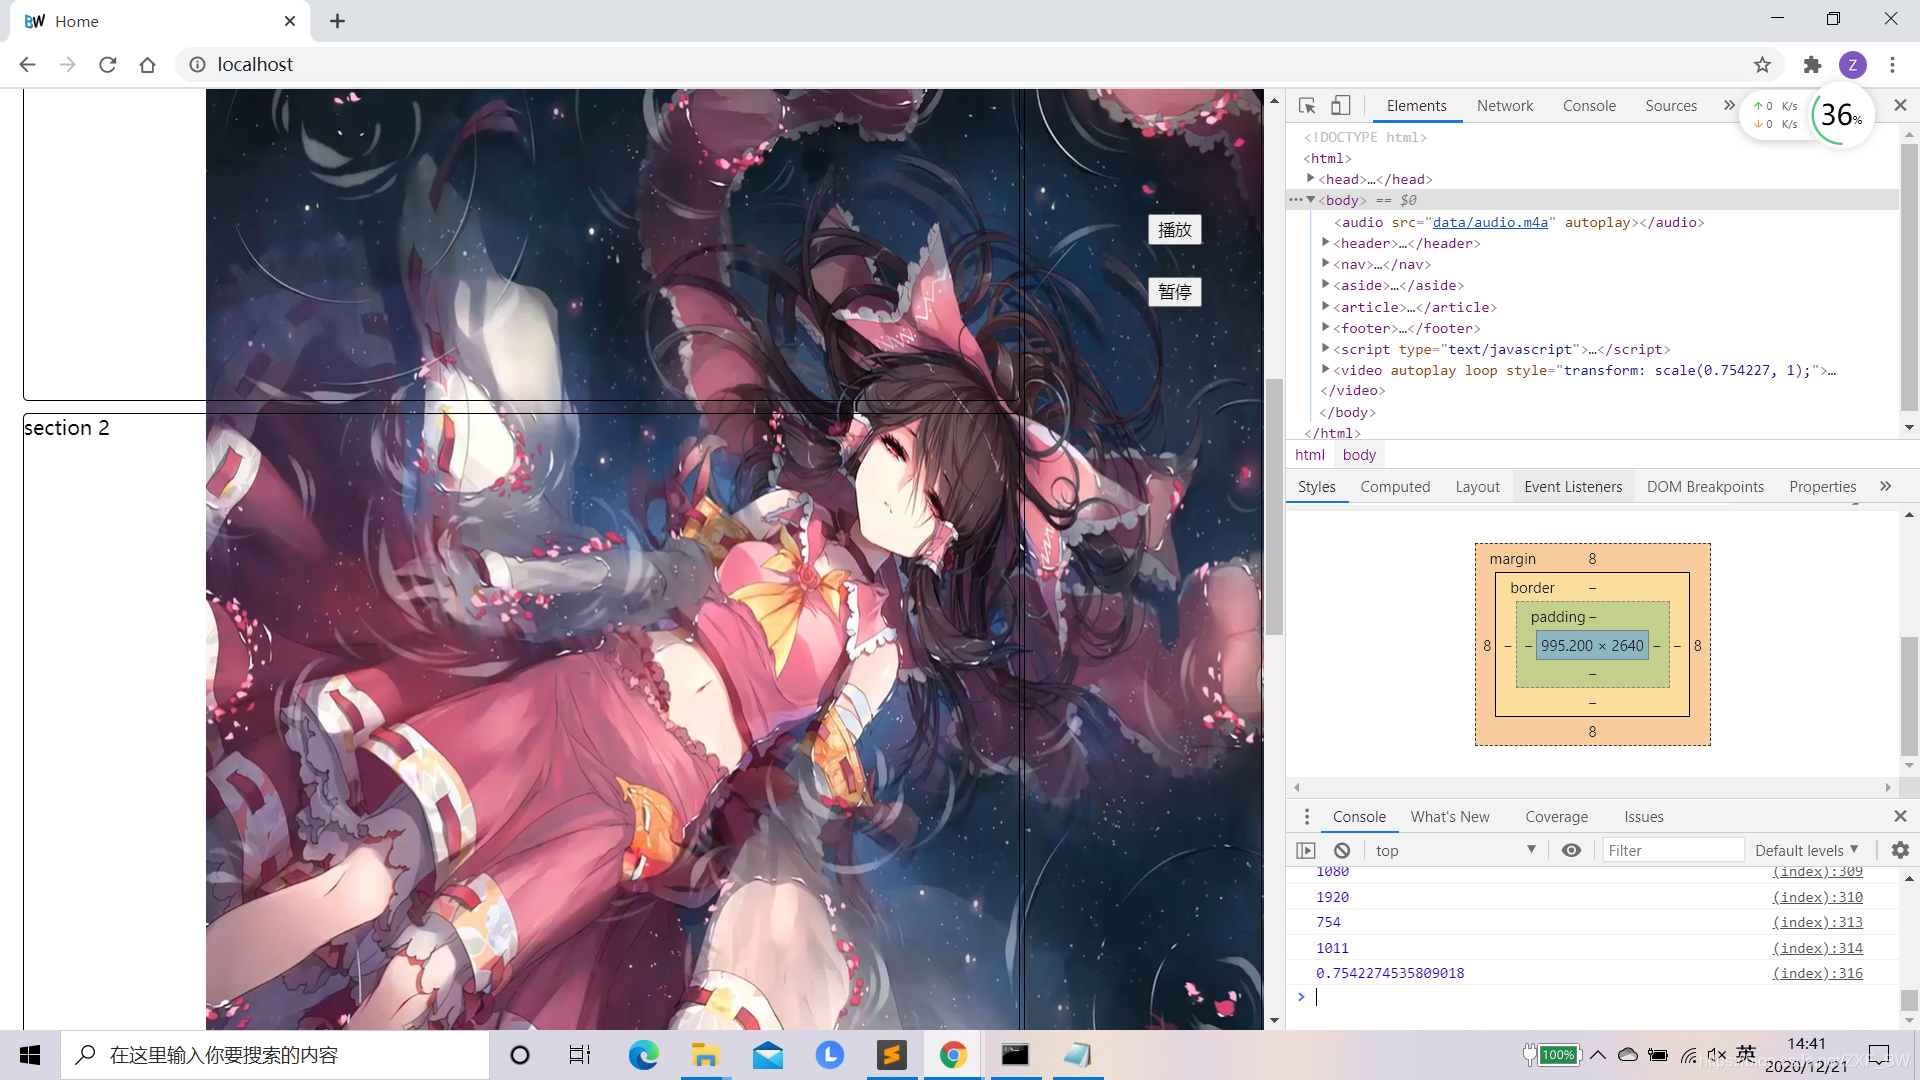Open the Properties tab
This screenshot has height=1080, width=1920.
(1822, 487)
